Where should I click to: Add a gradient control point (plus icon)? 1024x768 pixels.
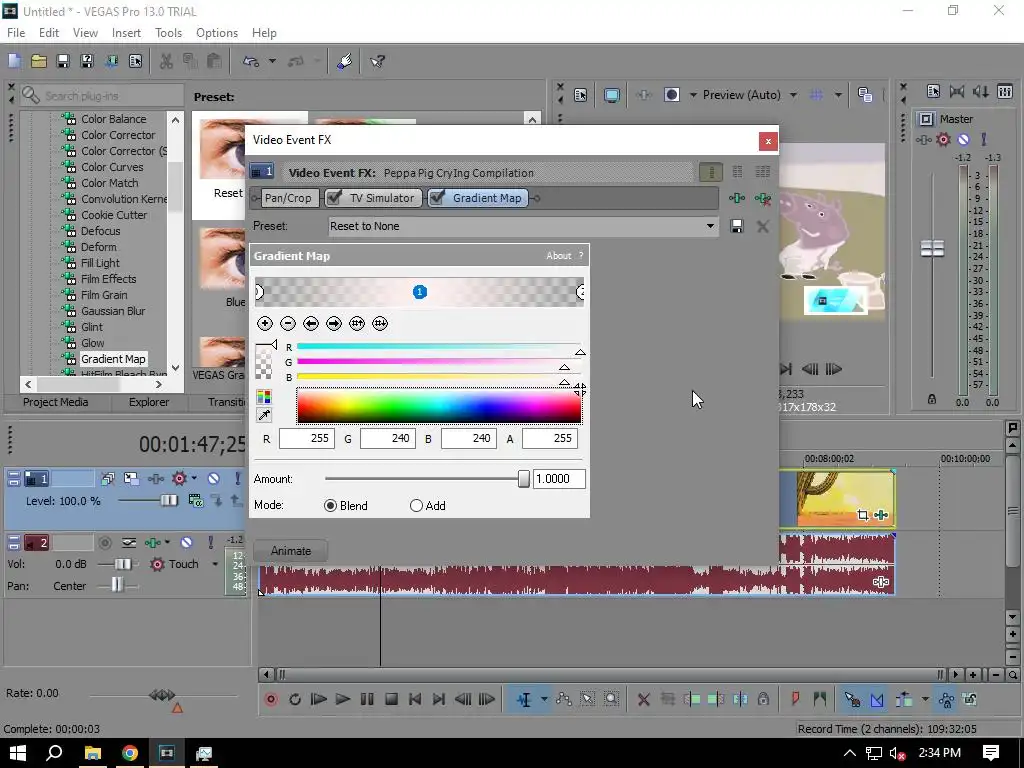click(264, 323)
